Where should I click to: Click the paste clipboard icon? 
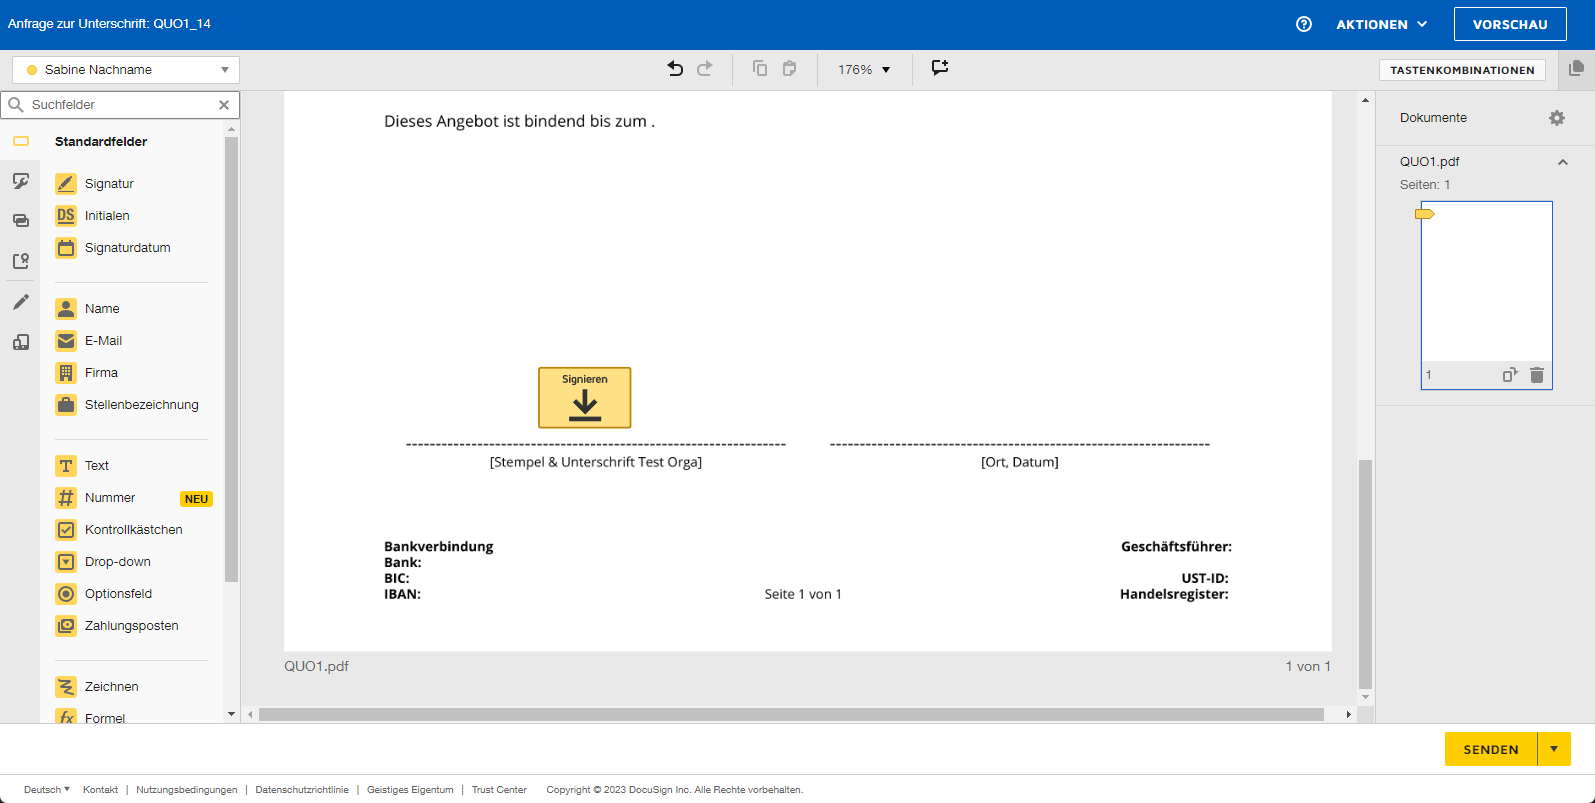[790, 68]
